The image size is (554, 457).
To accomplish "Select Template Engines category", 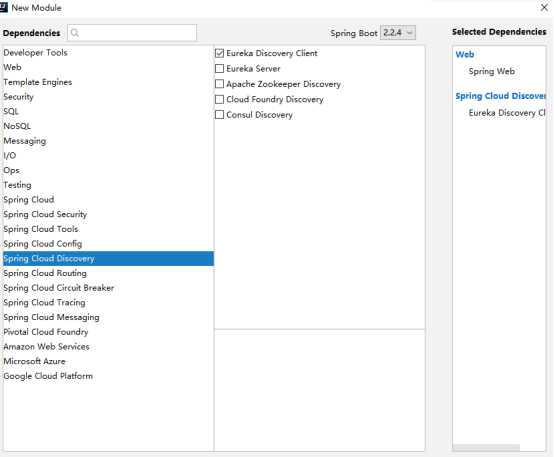I will click(x=108, y=82).
